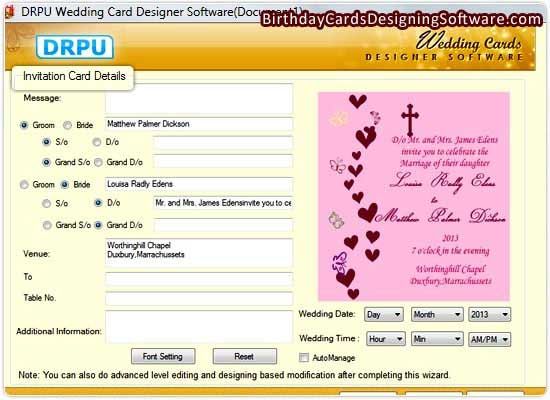
Task: Click the Table No. input field
Action: tap(199, 299)
